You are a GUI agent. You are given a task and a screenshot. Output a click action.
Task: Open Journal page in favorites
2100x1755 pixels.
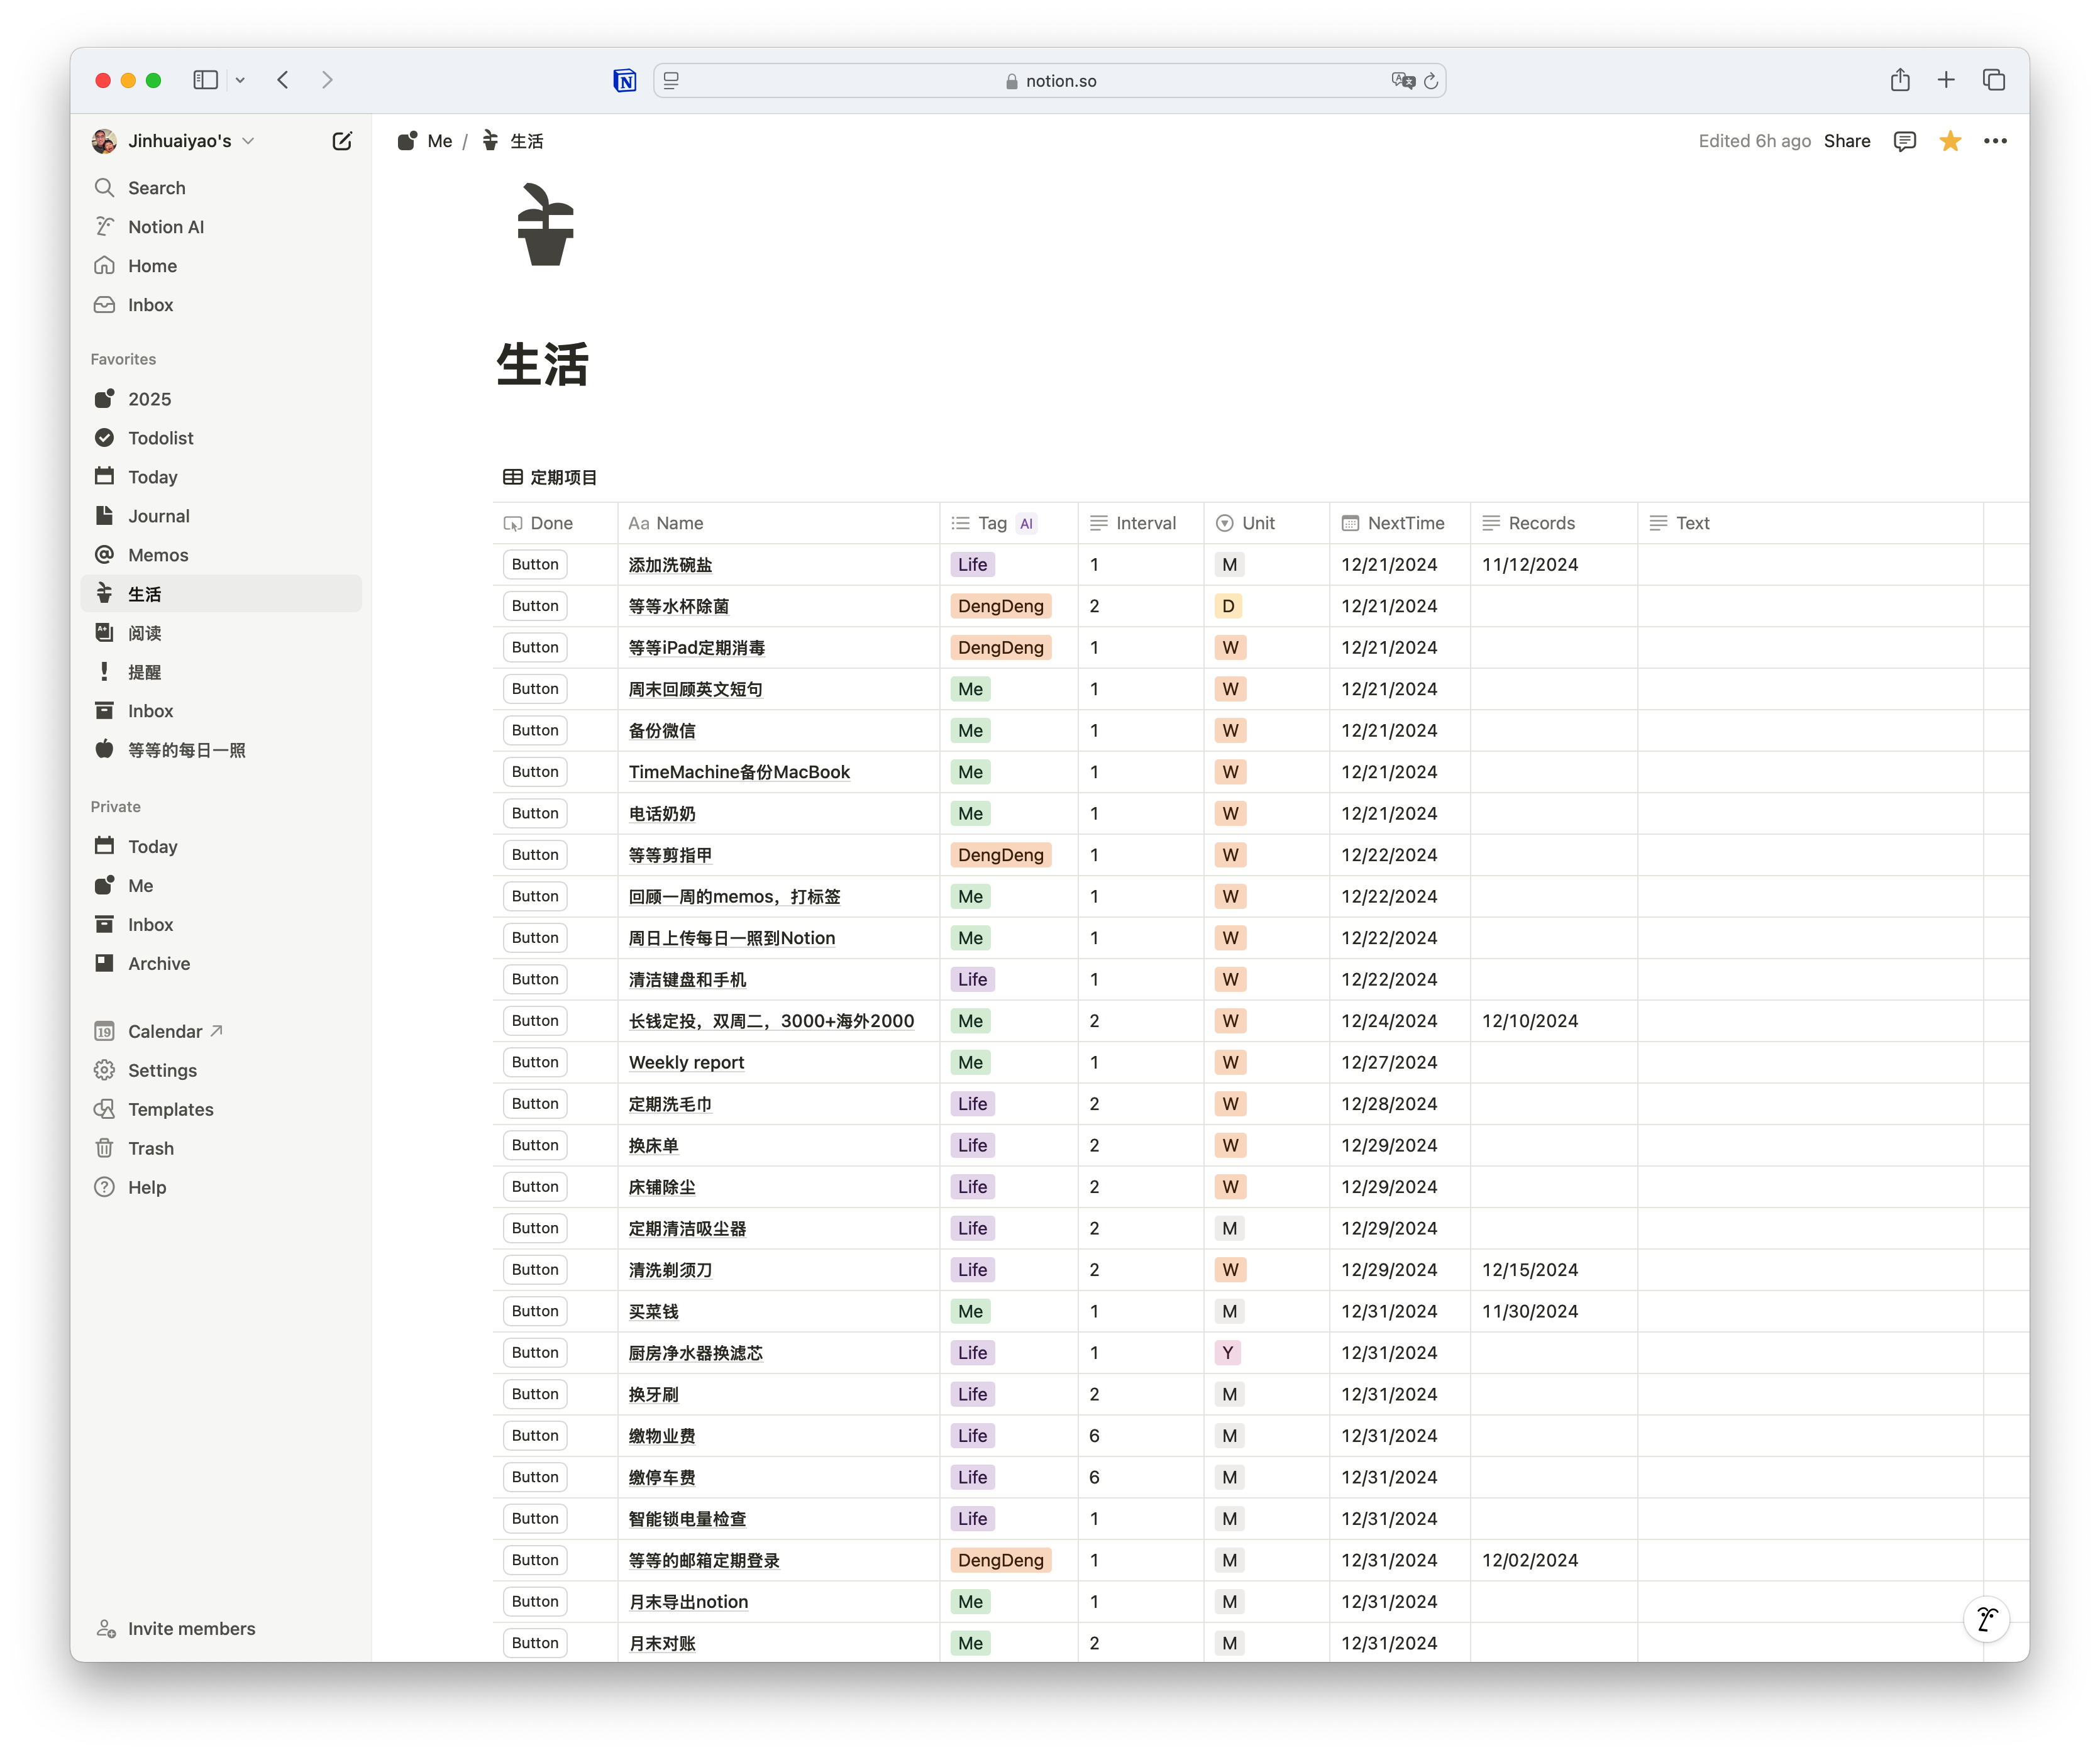click(220, 516)
